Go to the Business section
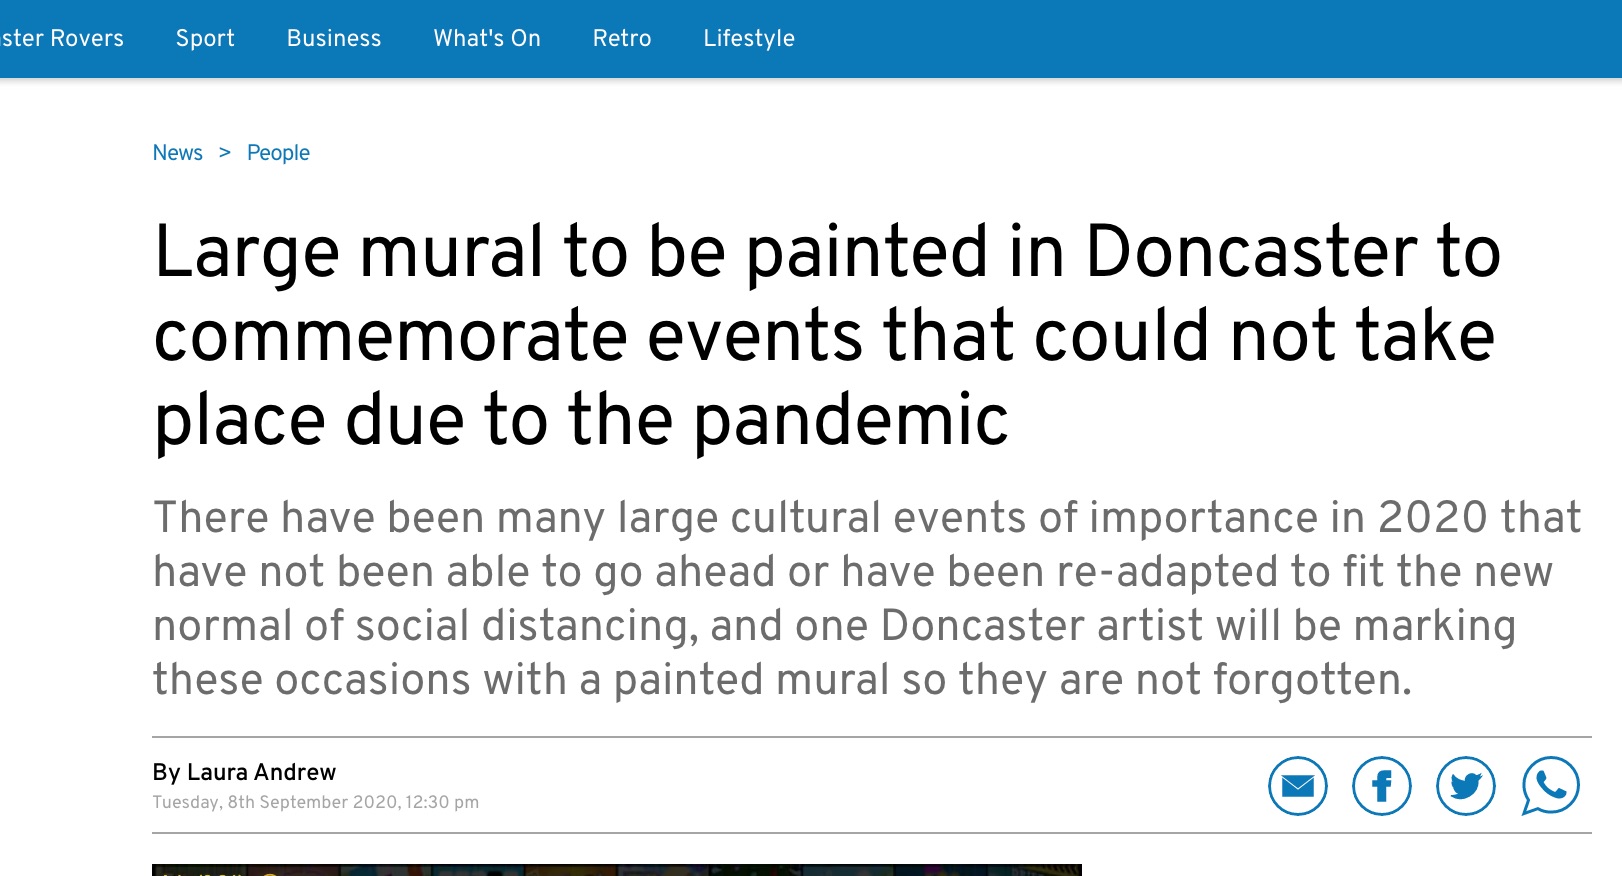 pyautogui.click(x=334, y=38)
